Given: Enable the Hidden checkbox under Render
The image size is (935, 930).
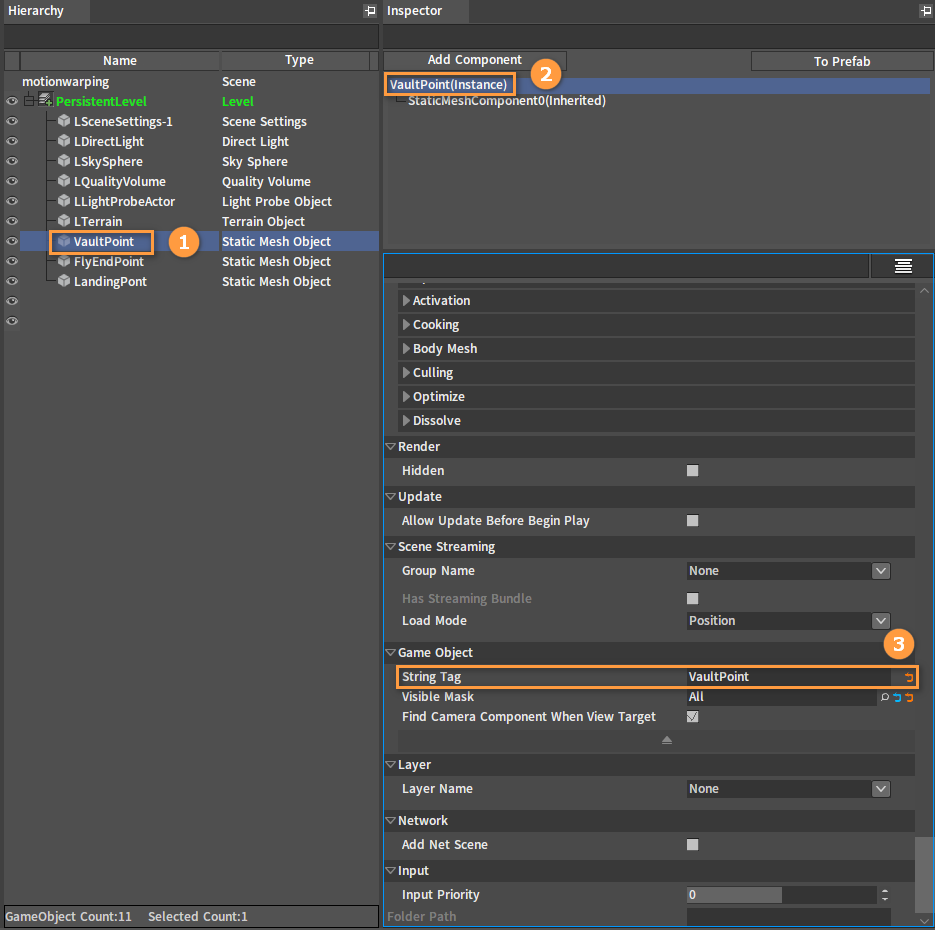Looking at the screenshot, I should [692, 471].
